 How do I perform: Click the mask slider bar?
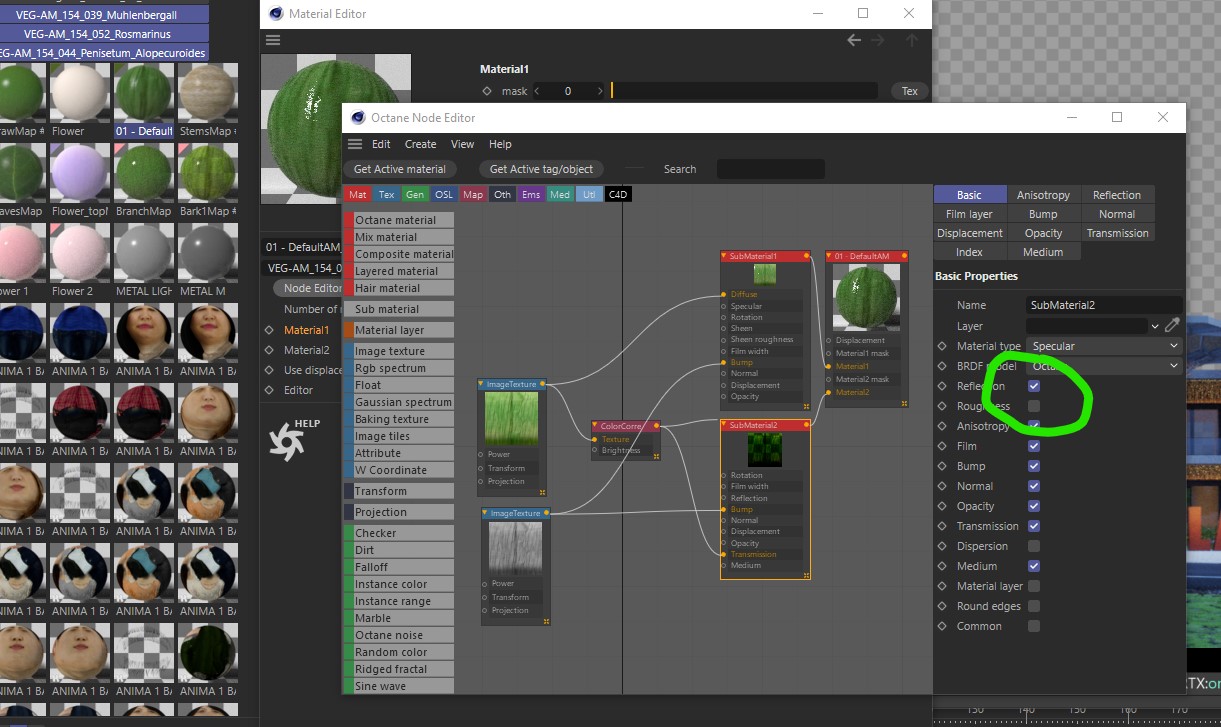[x=744, y=91]
